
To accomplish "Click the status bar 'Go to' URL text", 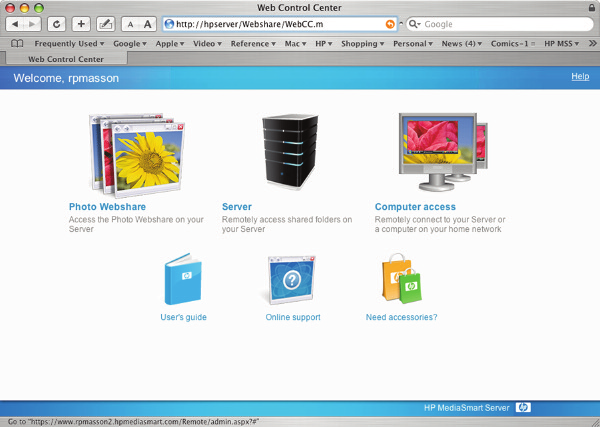I will 133,422.
